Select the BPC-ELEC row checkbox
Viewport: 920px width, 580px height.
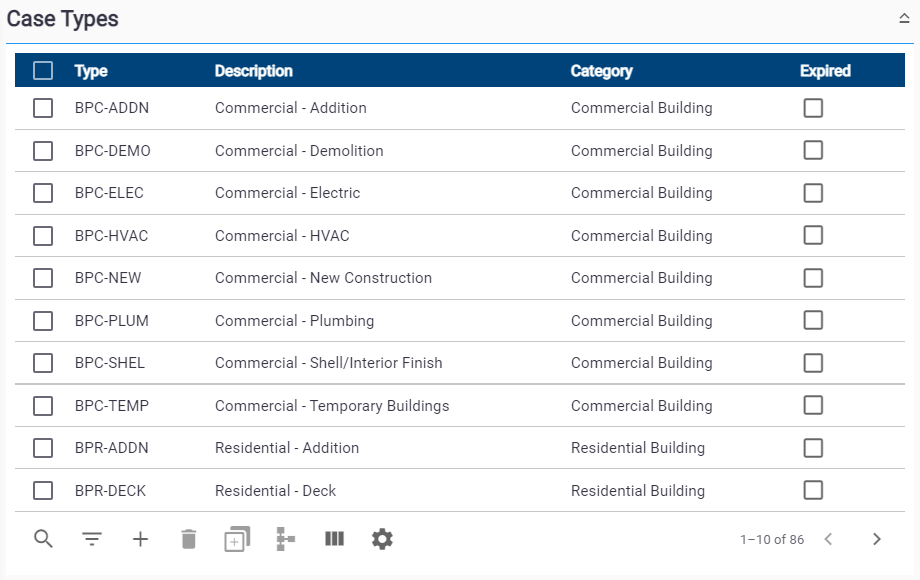[43, 193]
